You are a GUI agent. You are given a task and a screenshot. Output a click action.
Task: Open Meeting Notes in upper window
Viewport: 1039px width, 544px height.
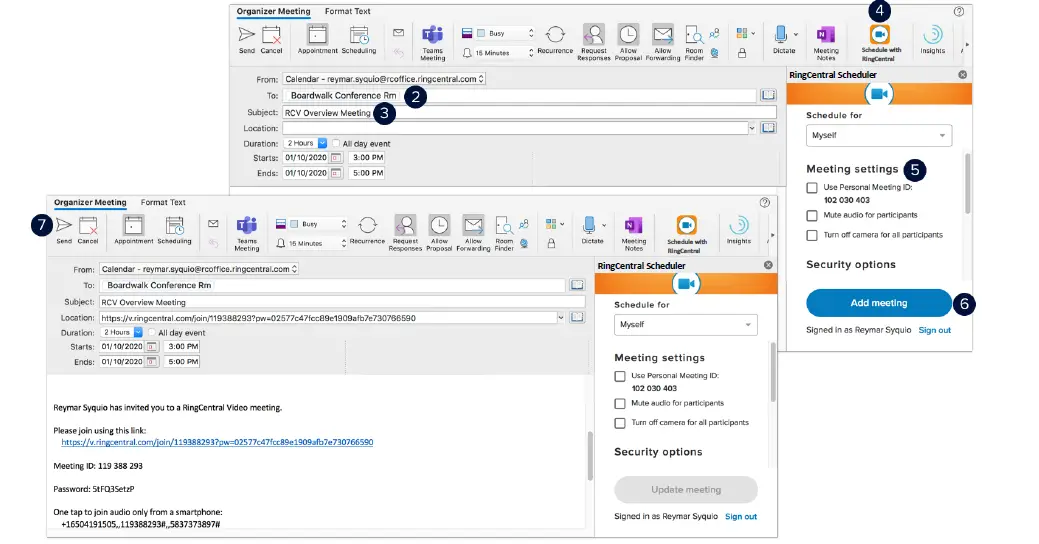pos(826,42)
